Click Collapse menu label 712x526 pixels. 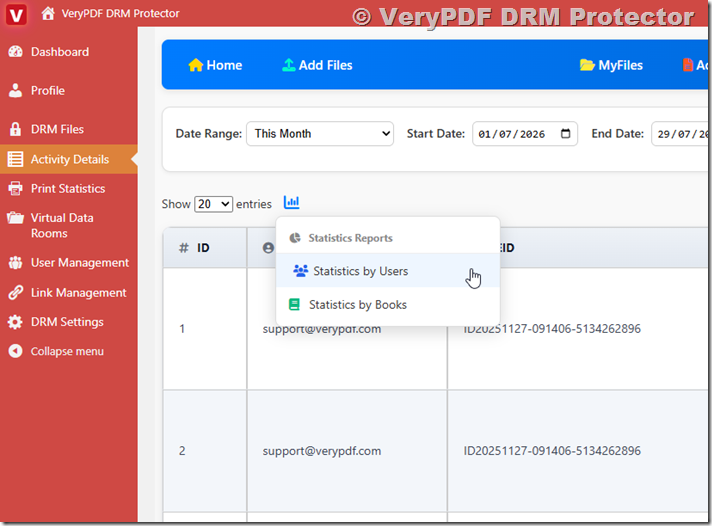click(67, 351)
